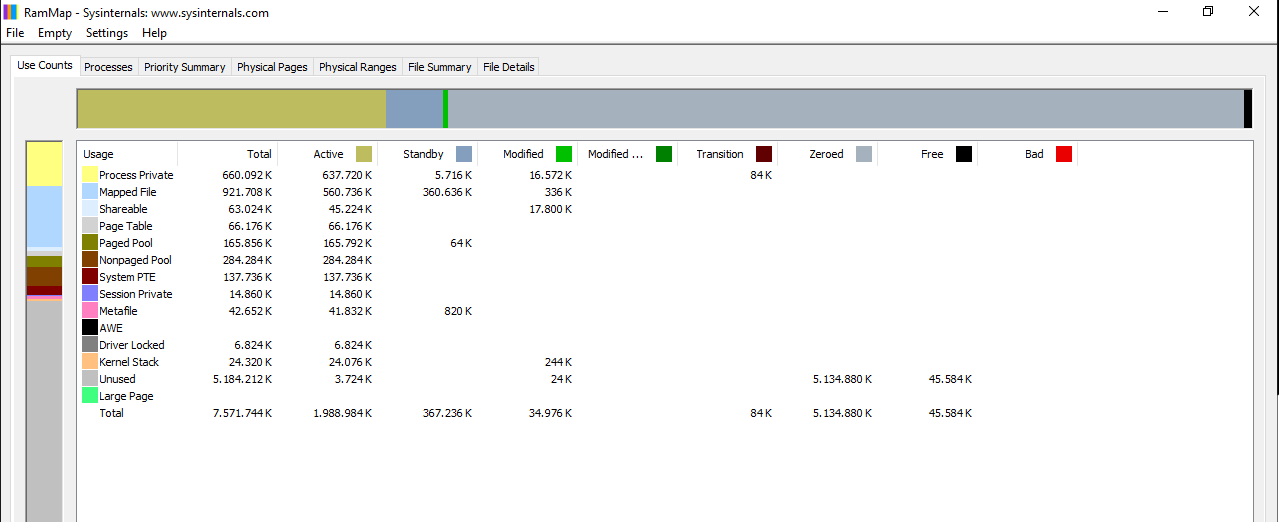Sort by the Zeroed column header label

pyautogui.click(x=826, y=154)
